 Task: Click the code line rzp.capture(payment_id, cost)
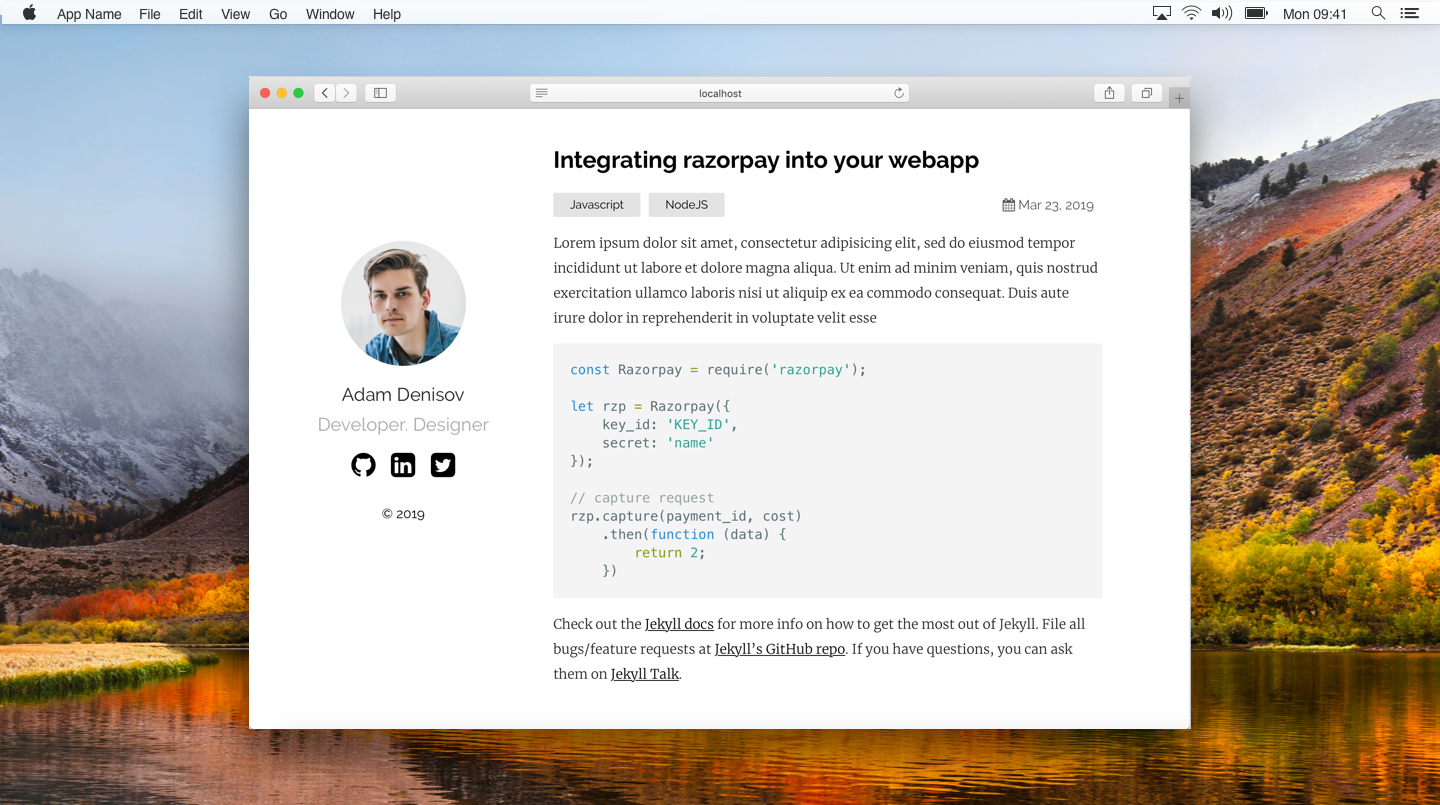686,516
